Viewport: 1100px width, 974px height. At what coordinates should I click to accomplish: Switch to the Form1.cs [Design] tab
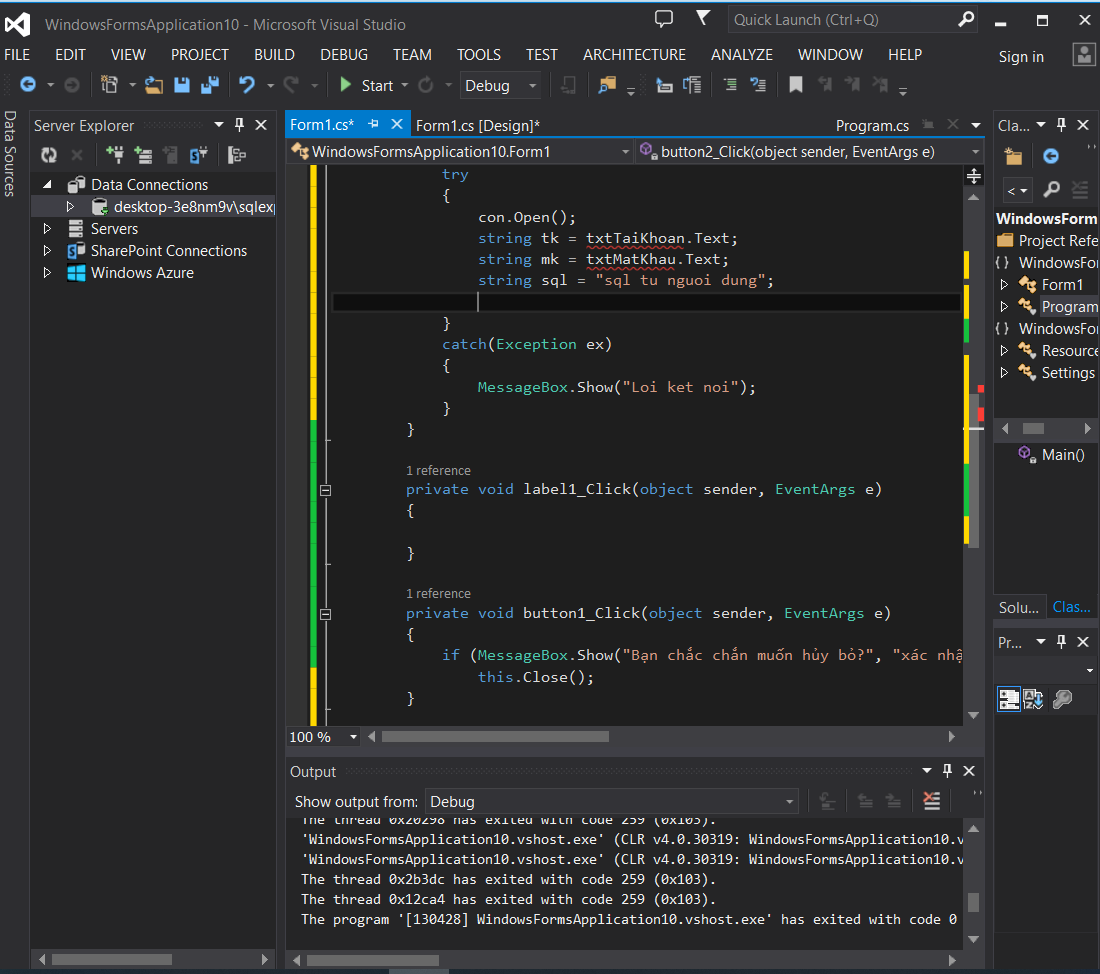pyautogui.click(x=477, y=125)
